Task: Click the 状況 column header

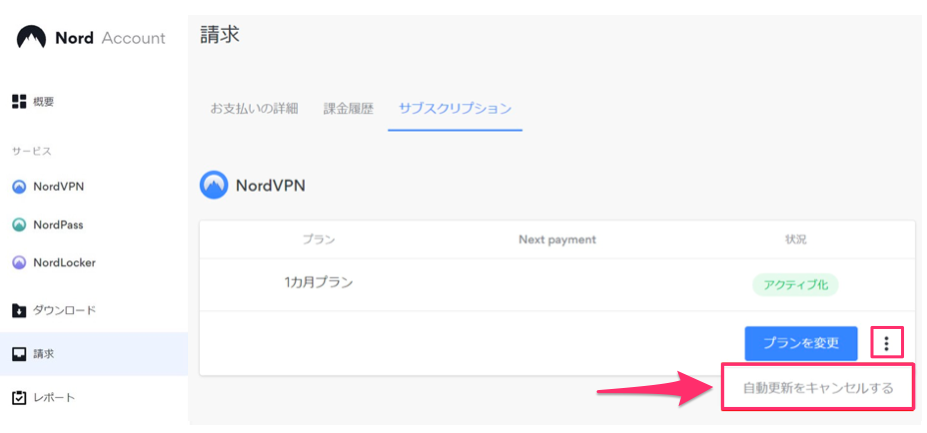Action: click(795, 240)
